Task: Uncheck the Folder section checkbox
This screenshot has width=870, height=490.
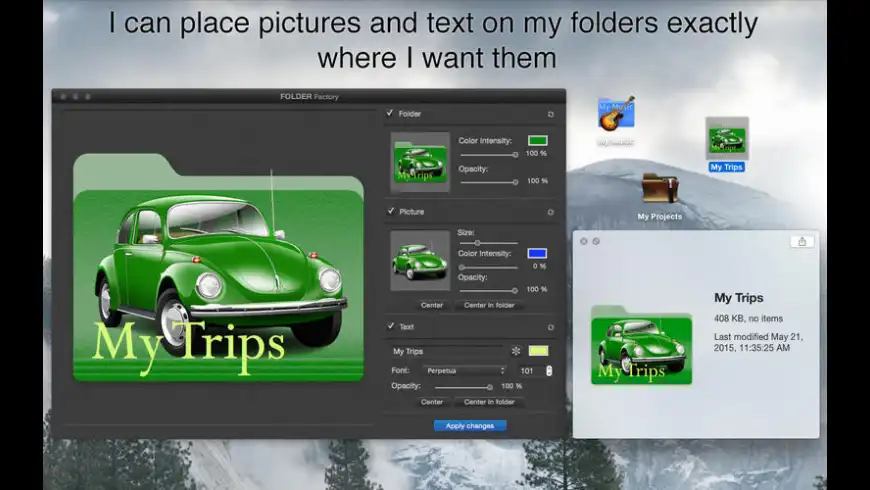Action: [x=390, y=113]
